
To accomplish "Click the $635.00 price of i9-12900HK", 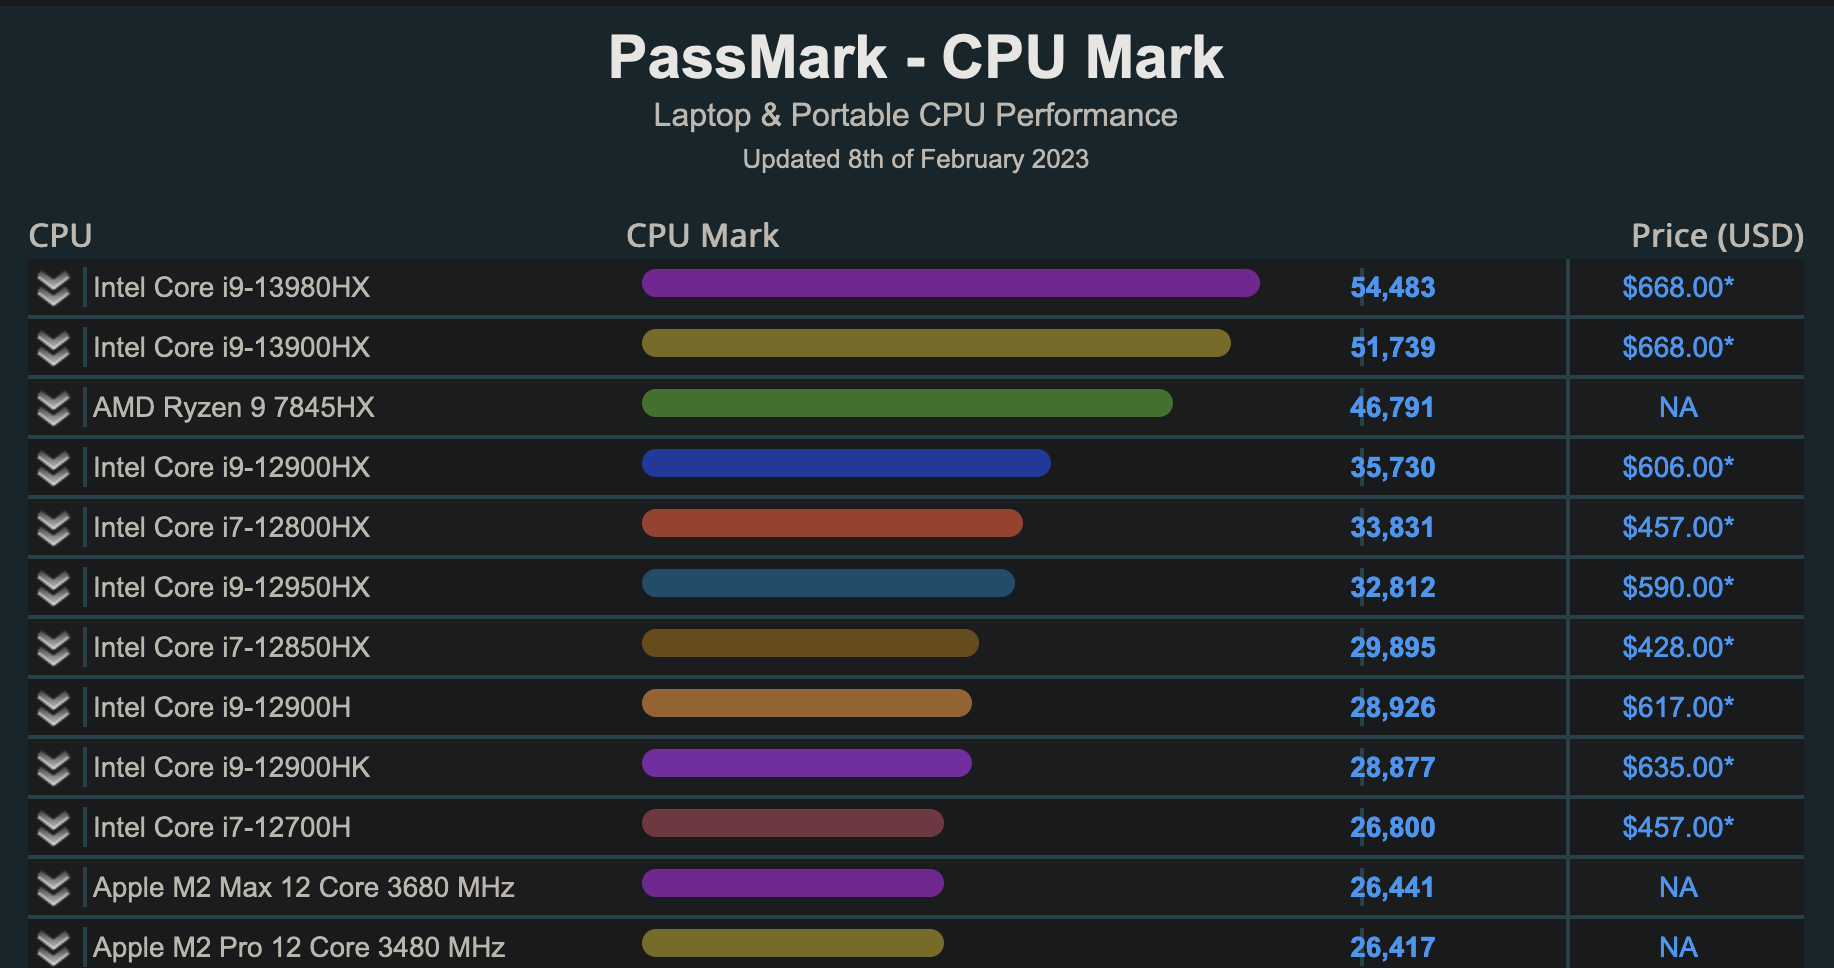I will coord(1677,767).
